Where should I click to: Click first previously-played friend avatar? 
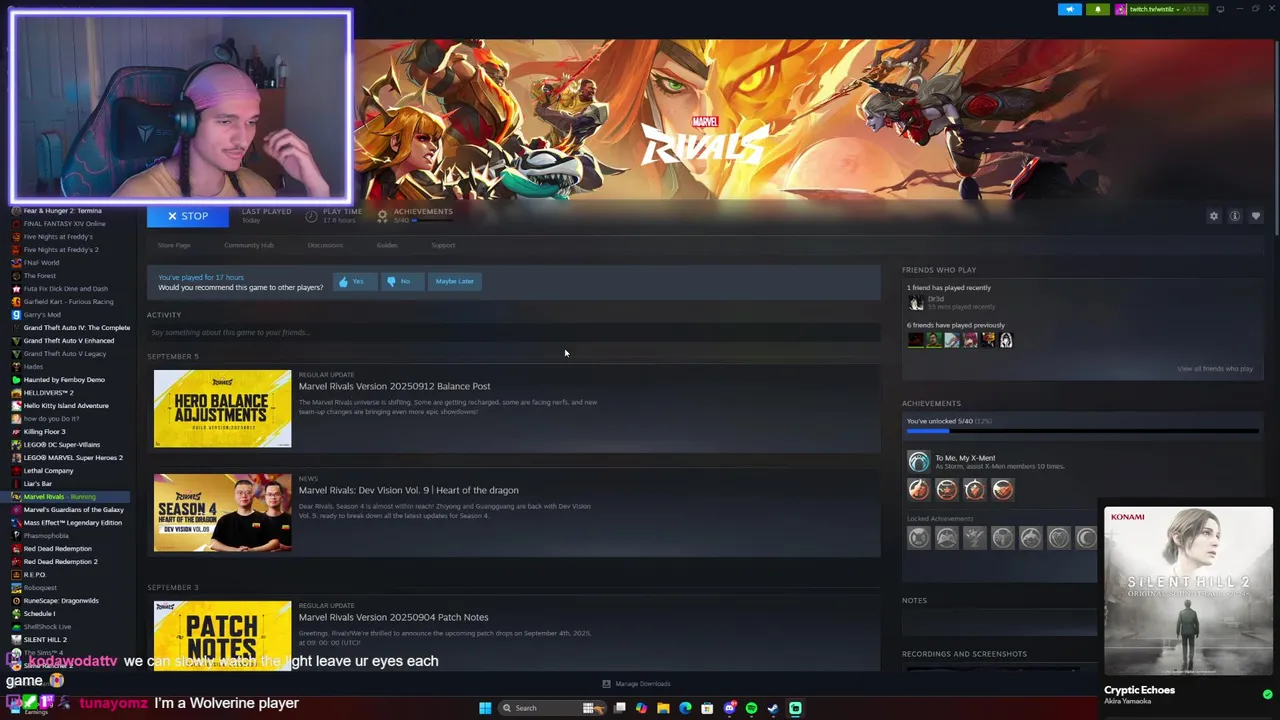tap(915, 340)
